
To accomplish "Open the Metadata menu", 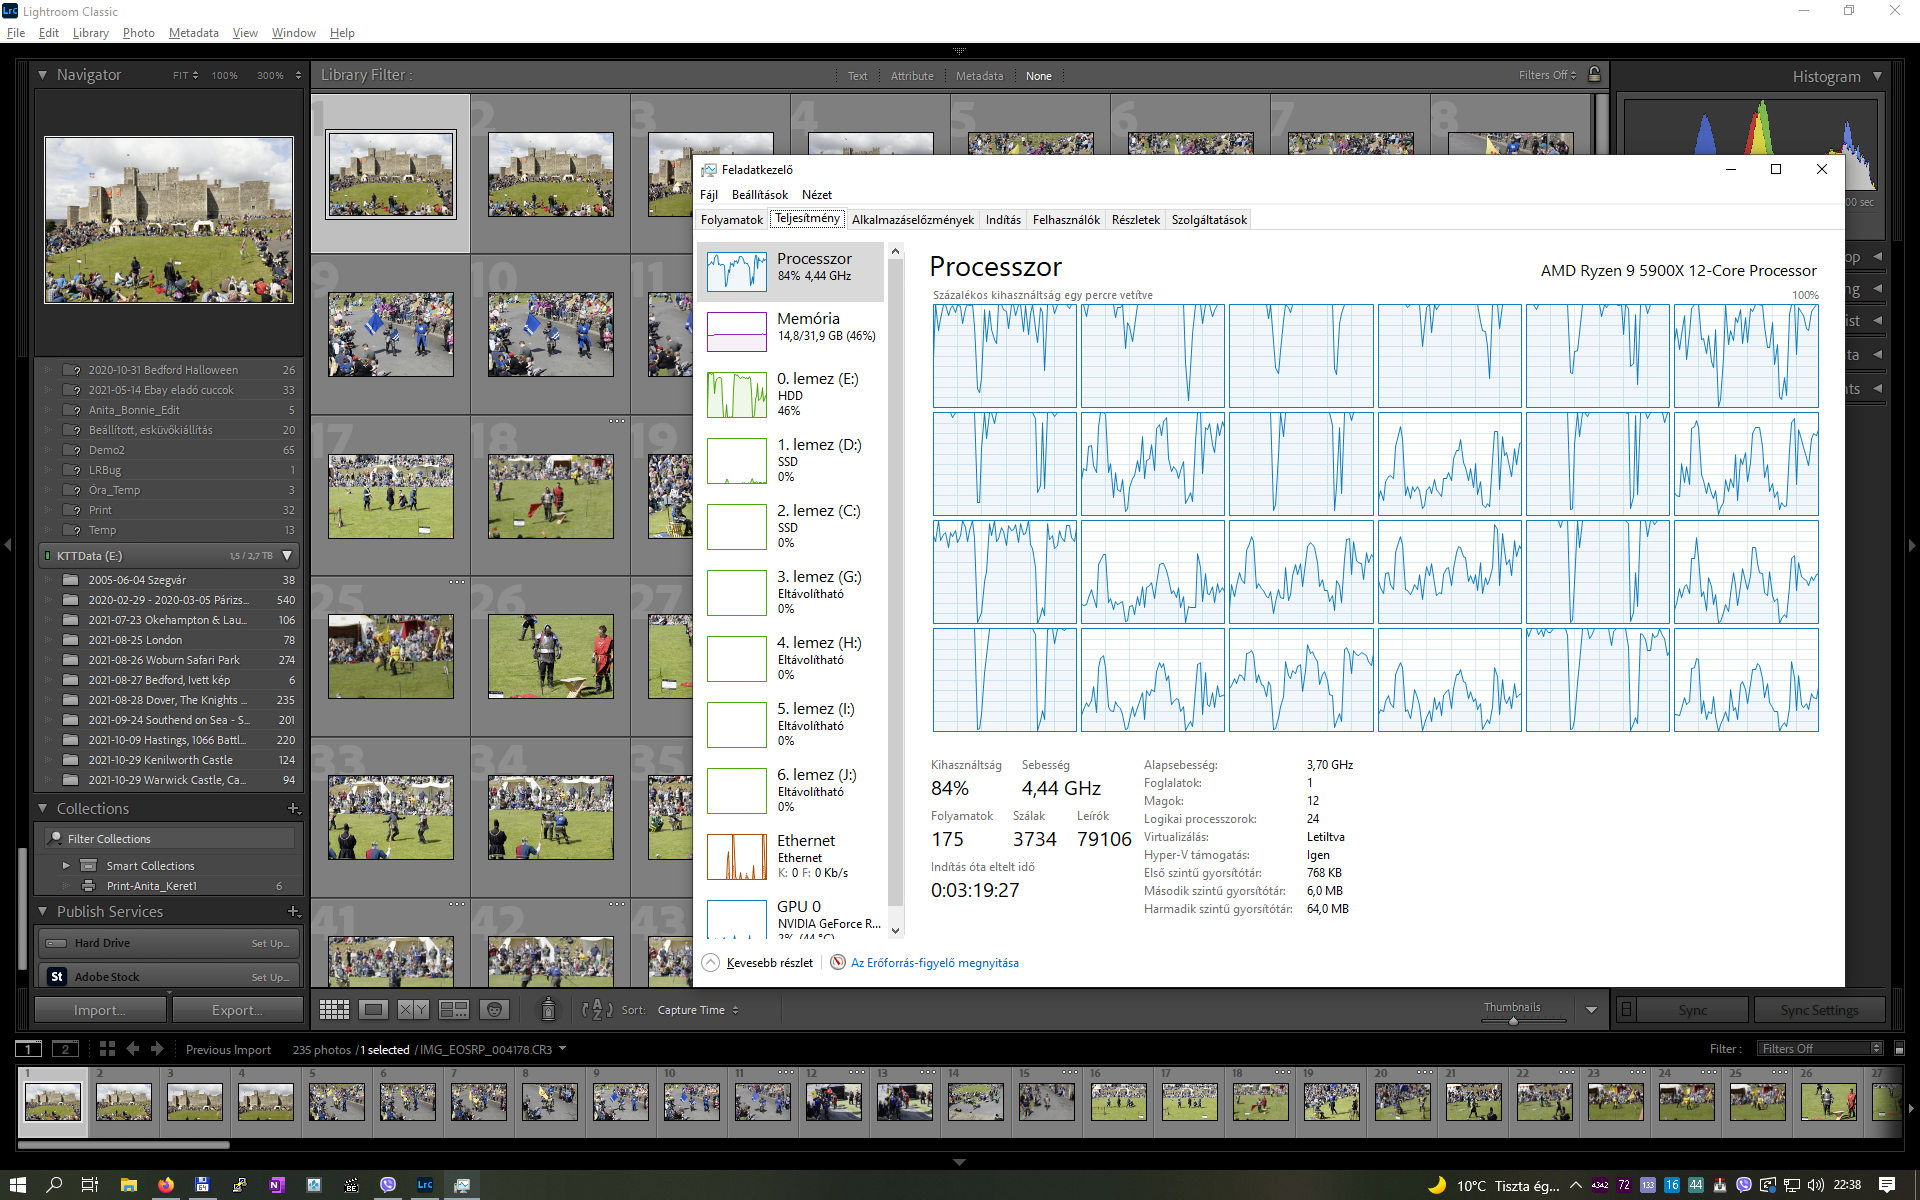I will (x=193, y=33).
